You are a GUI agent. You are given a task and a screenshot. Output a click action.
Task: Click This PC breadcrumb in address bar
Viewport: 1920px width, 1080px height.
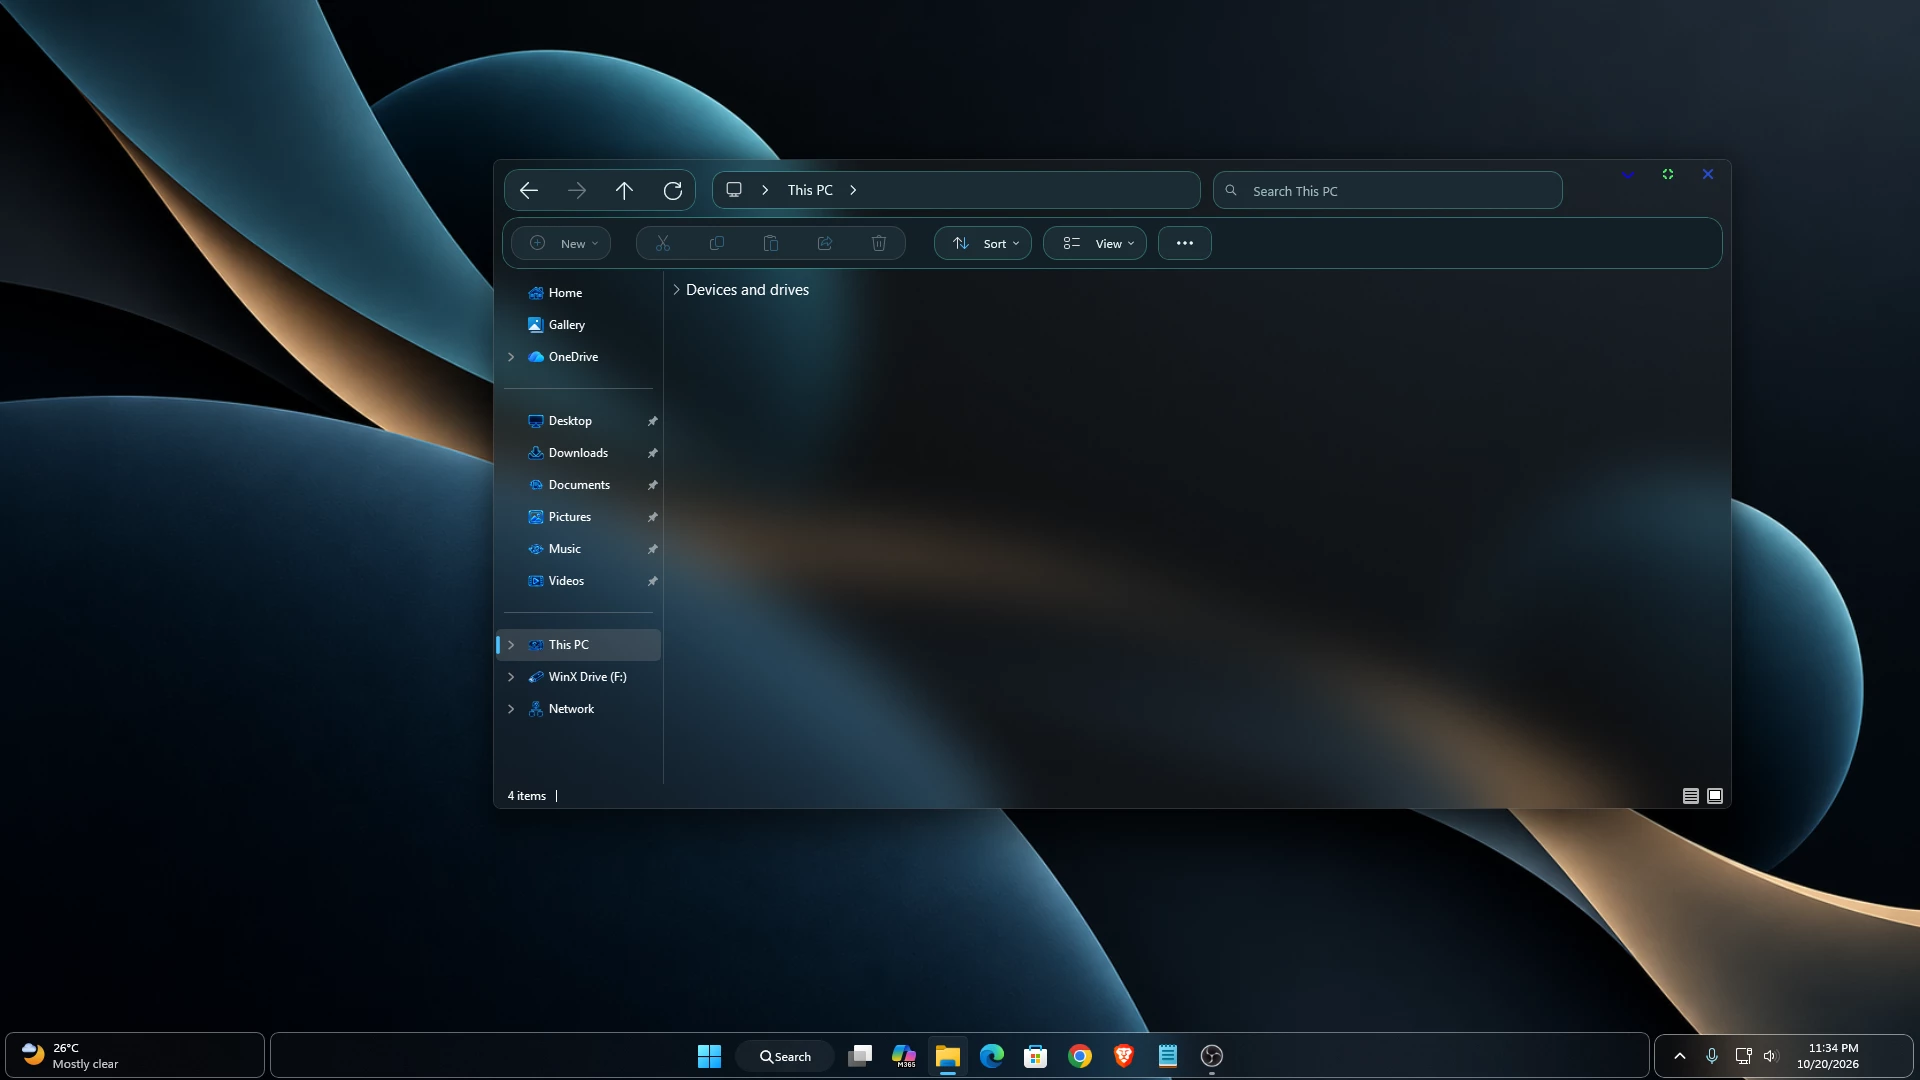point(810,190)
